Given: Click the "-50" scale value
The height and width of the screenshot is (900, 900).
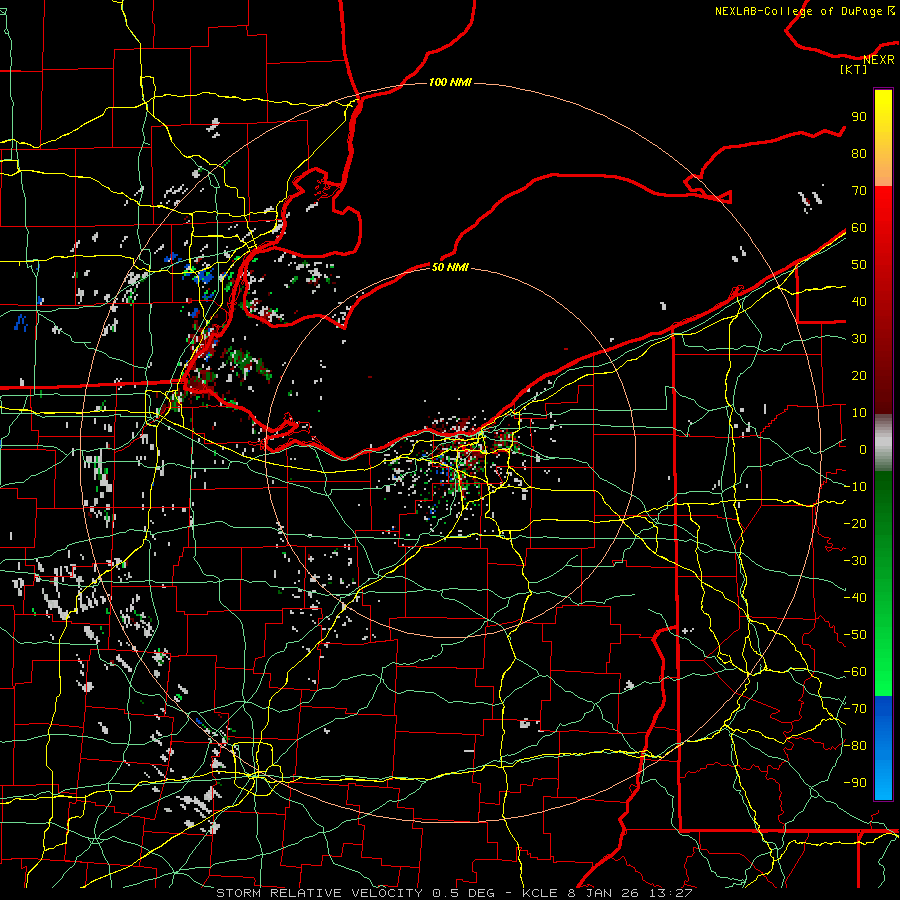Looking at the screenshot, I should (x=855, y=635).
